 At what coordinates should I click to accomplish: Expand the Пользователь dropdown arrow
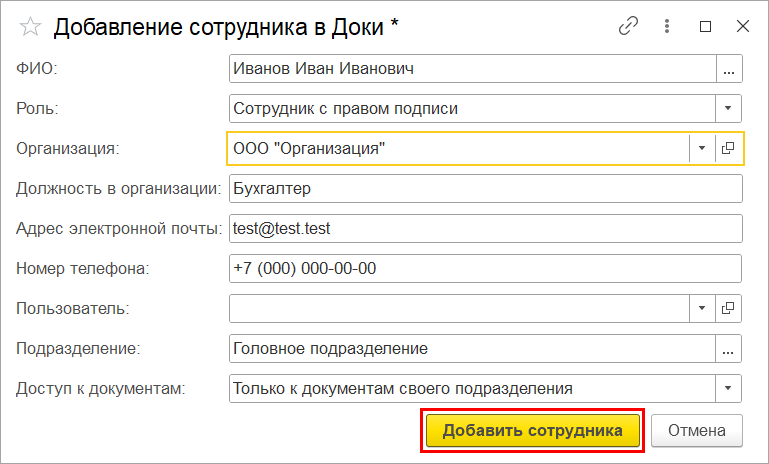tap(702, 309)
